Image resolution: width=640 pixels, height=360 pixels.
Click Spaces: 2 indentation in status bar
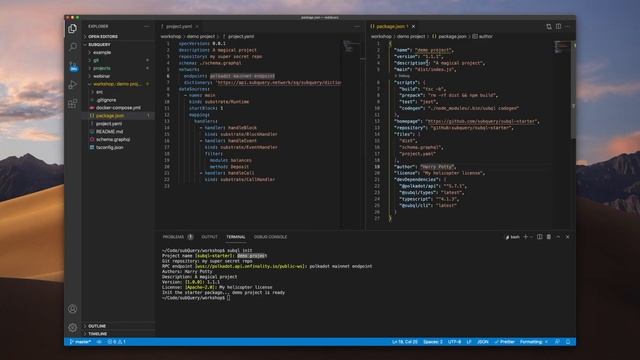433,342
